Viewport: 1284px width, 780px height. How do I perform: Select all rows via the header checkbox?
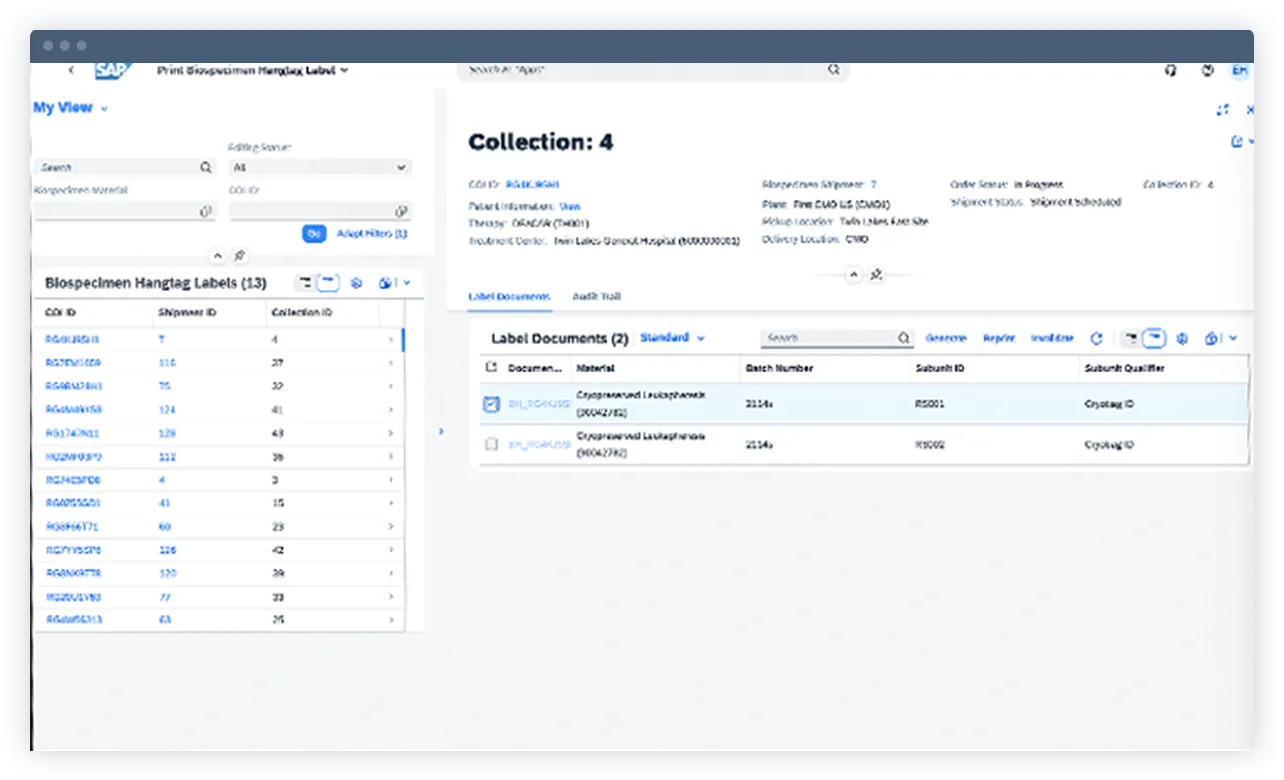(x=489, y=368)
